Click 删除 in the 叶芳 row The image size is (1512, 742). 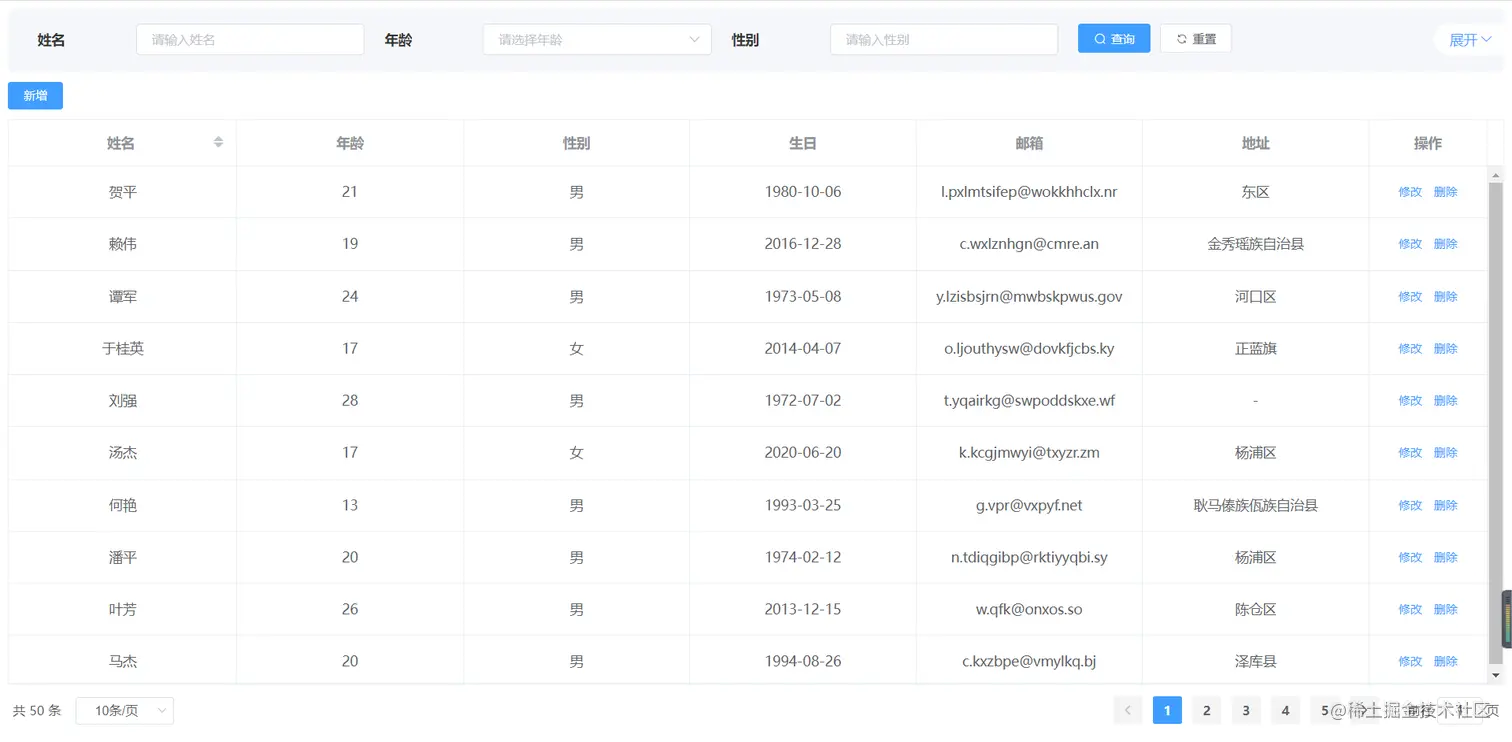coord(1446,610)
